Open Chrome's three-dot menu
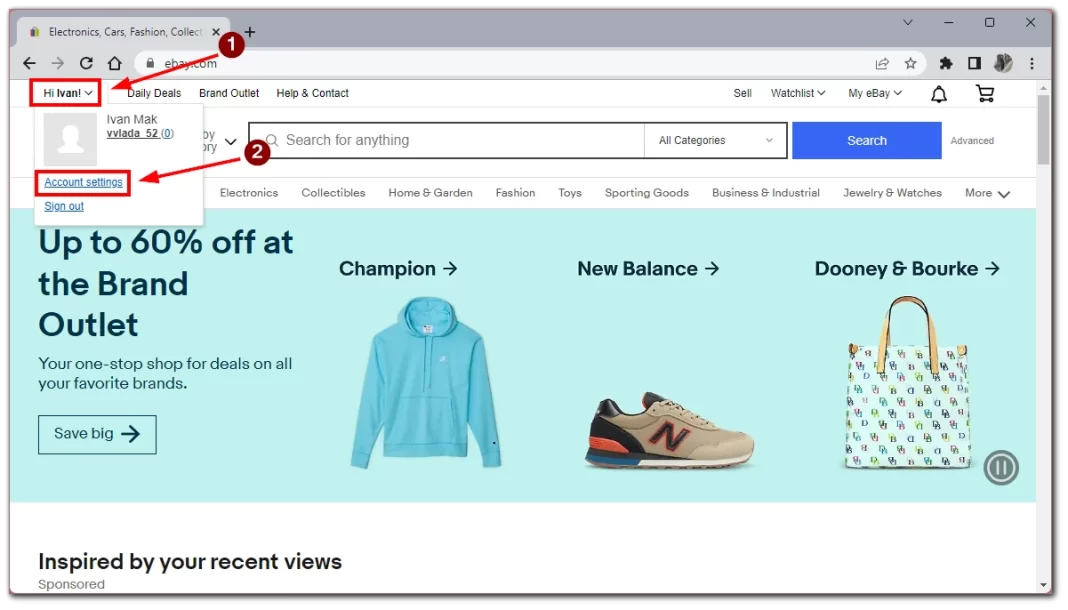The width and height of the screenshot is (1068, 610). click(x=1032, y=63)
